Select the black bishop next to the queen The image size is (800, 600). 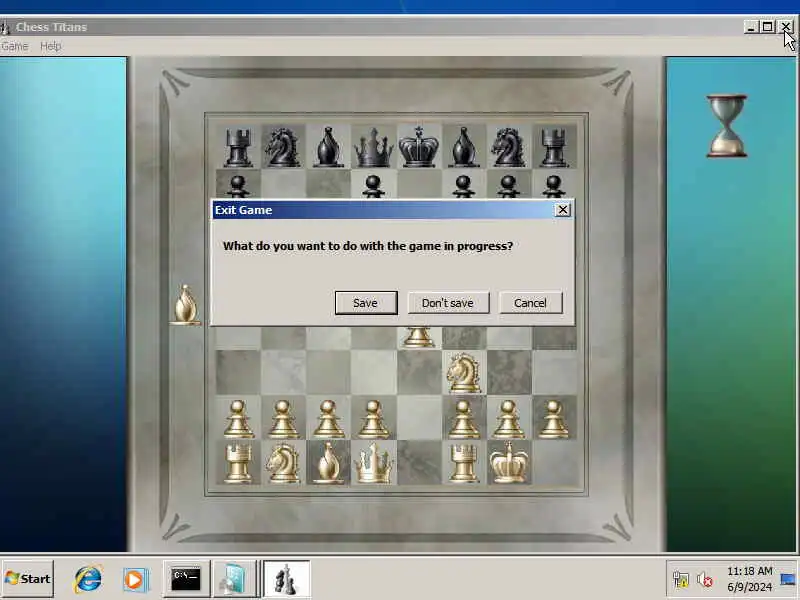click(328, 147)
